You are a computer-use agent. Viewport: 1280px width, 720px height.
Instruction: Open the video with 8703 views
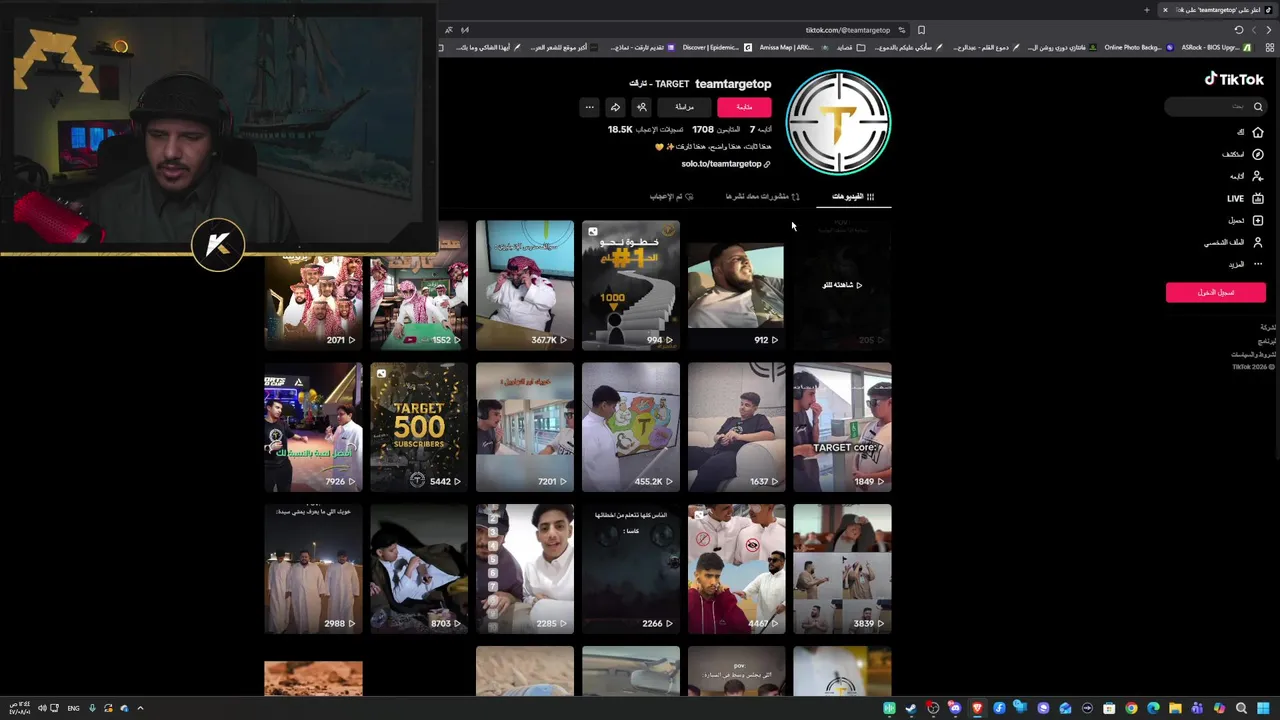[418, 569]
